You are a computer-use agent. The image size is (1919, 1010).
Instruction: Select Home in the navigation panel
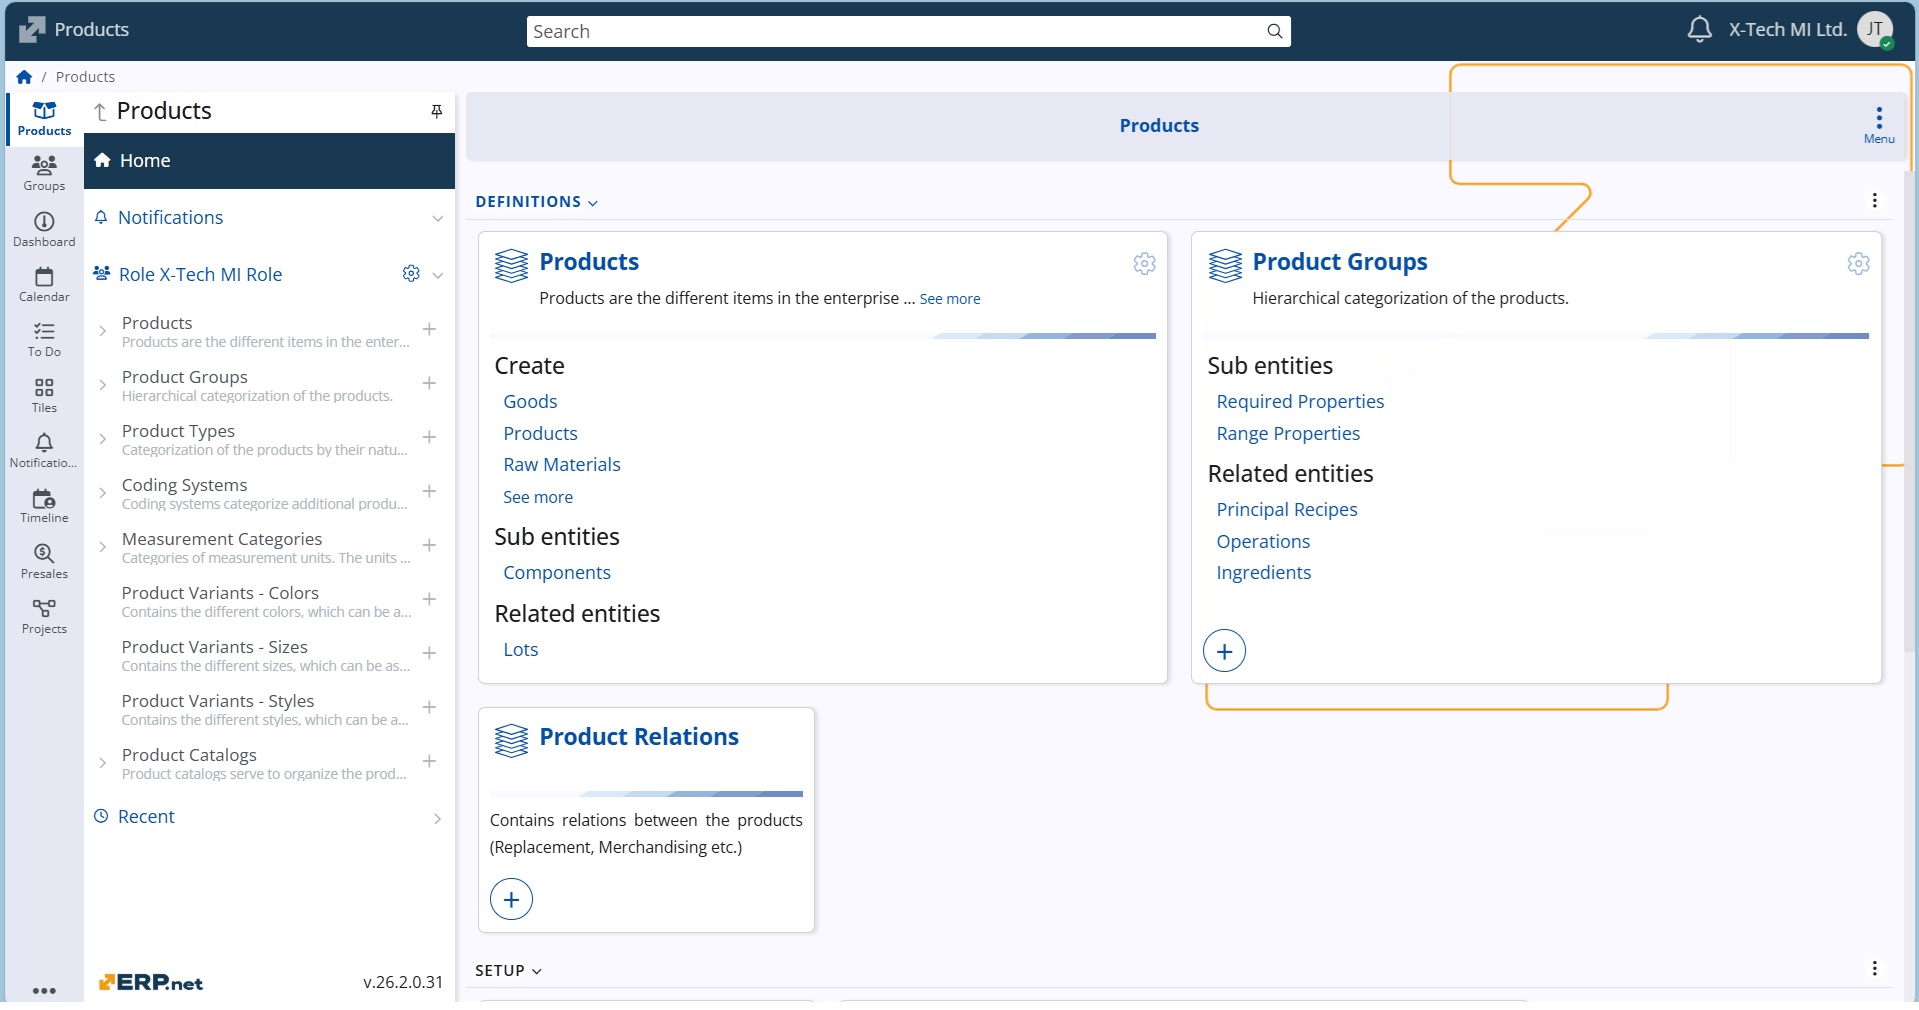pos(145,161)
